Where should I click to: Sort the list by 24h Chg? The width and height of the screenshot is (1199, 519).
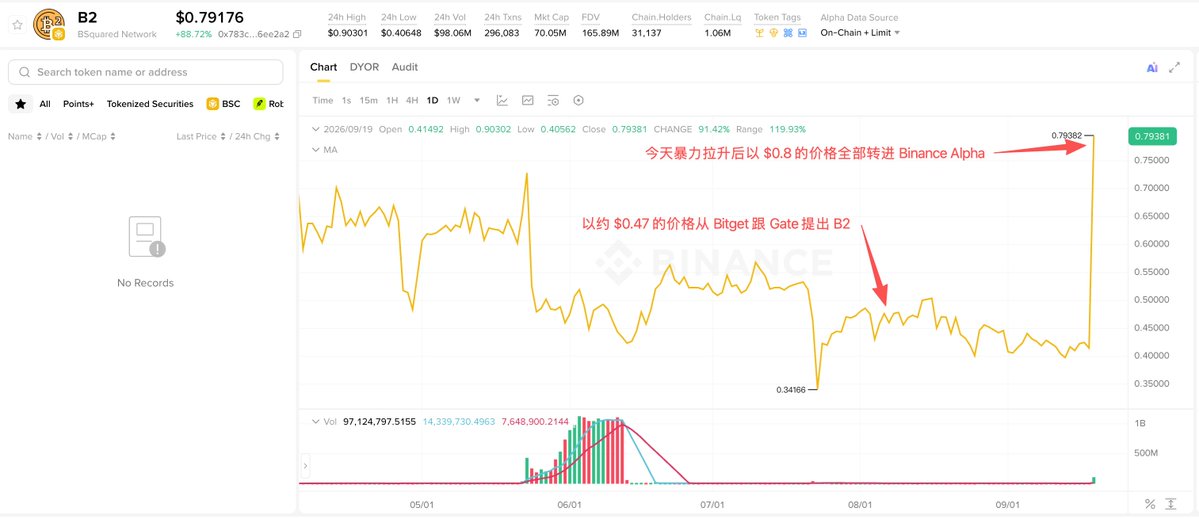[x=259, y=136]
